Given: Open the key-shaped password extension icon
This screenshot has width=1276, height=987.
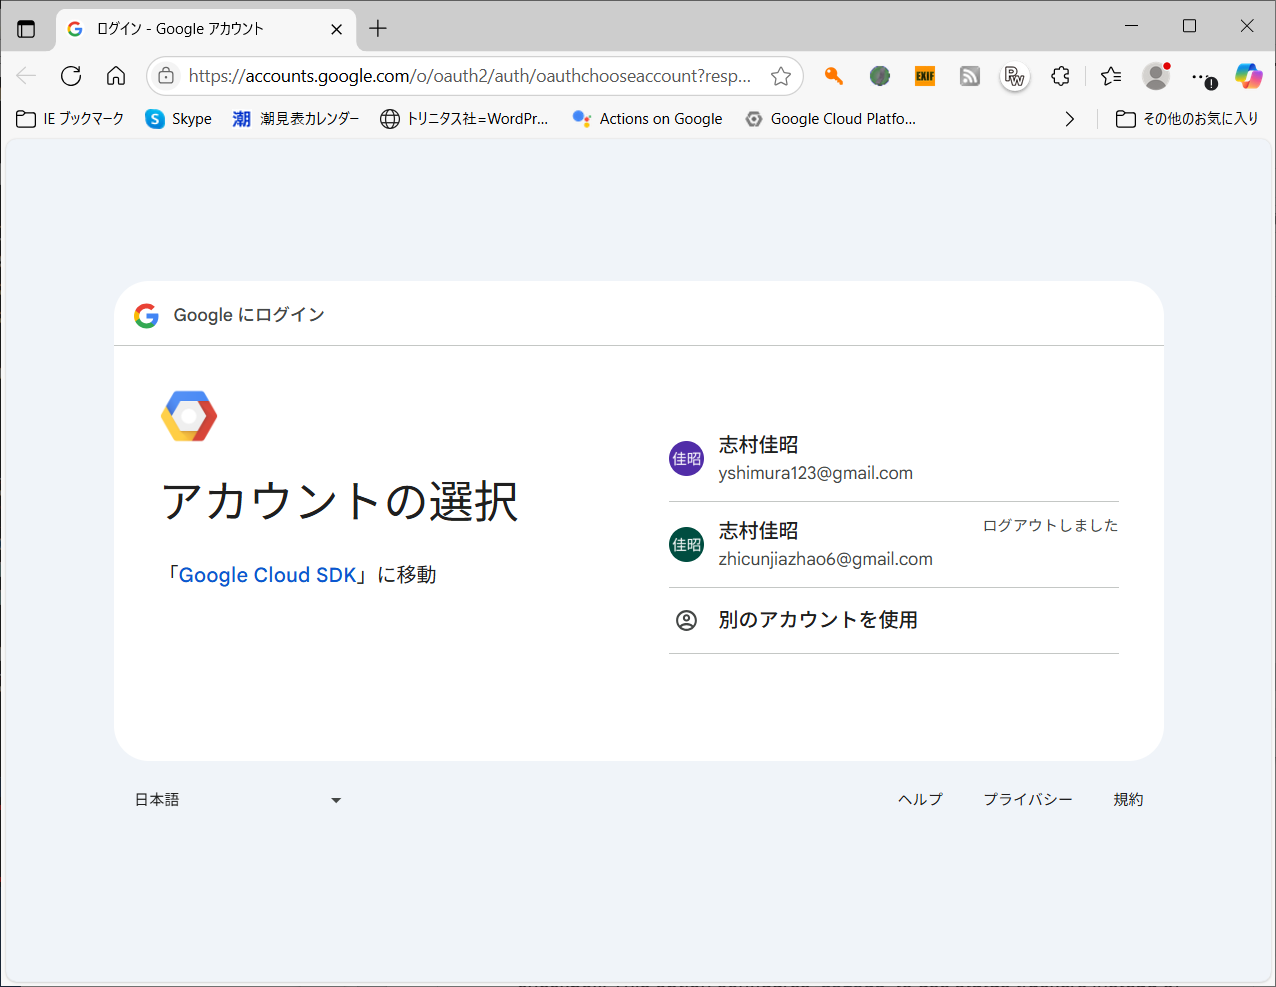Looking at the screenshot, I should click(833, 76).
